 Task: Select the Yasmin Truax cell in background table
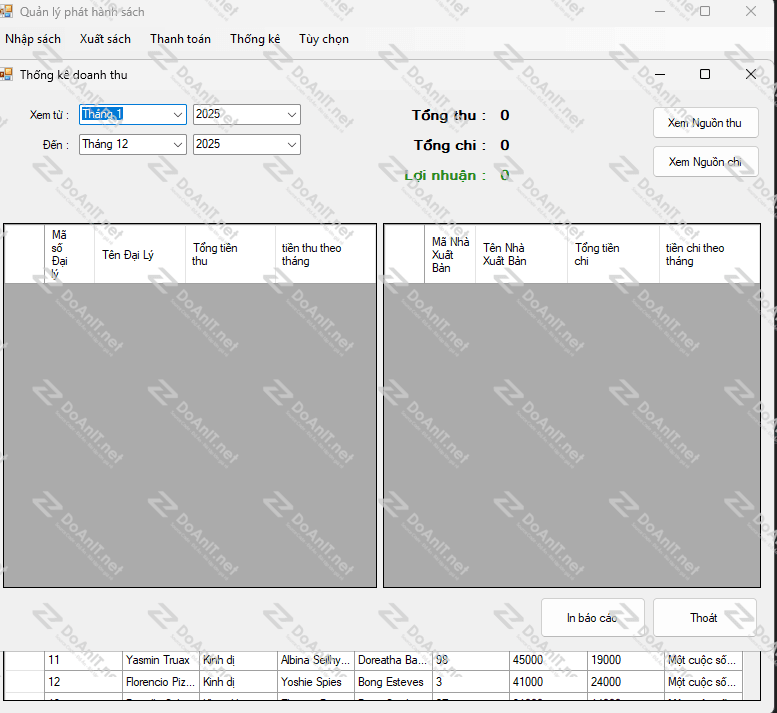pyautogui.click(x=161, y=660)
